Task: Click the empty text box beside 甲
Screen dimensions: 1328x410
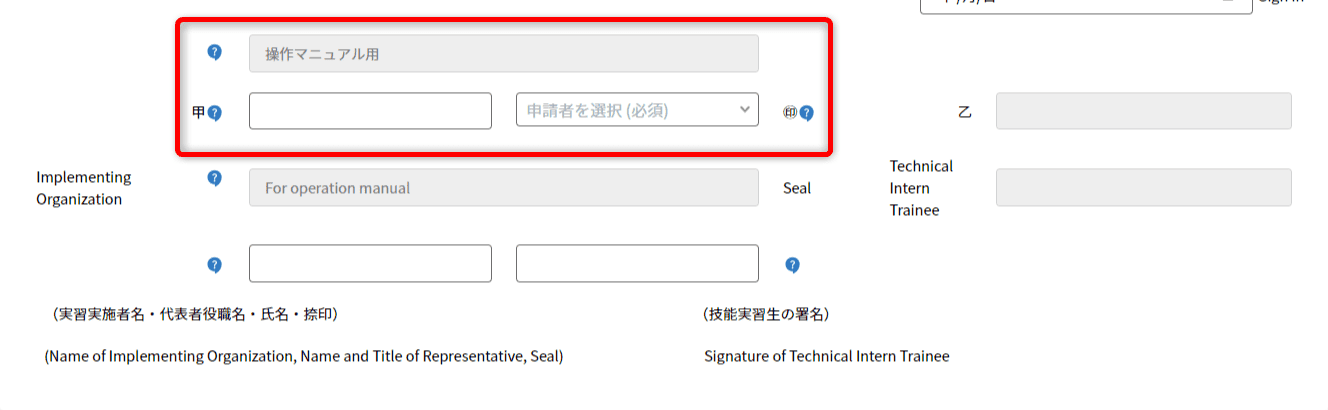Action: pyautogui.click(x=370, y=111)
